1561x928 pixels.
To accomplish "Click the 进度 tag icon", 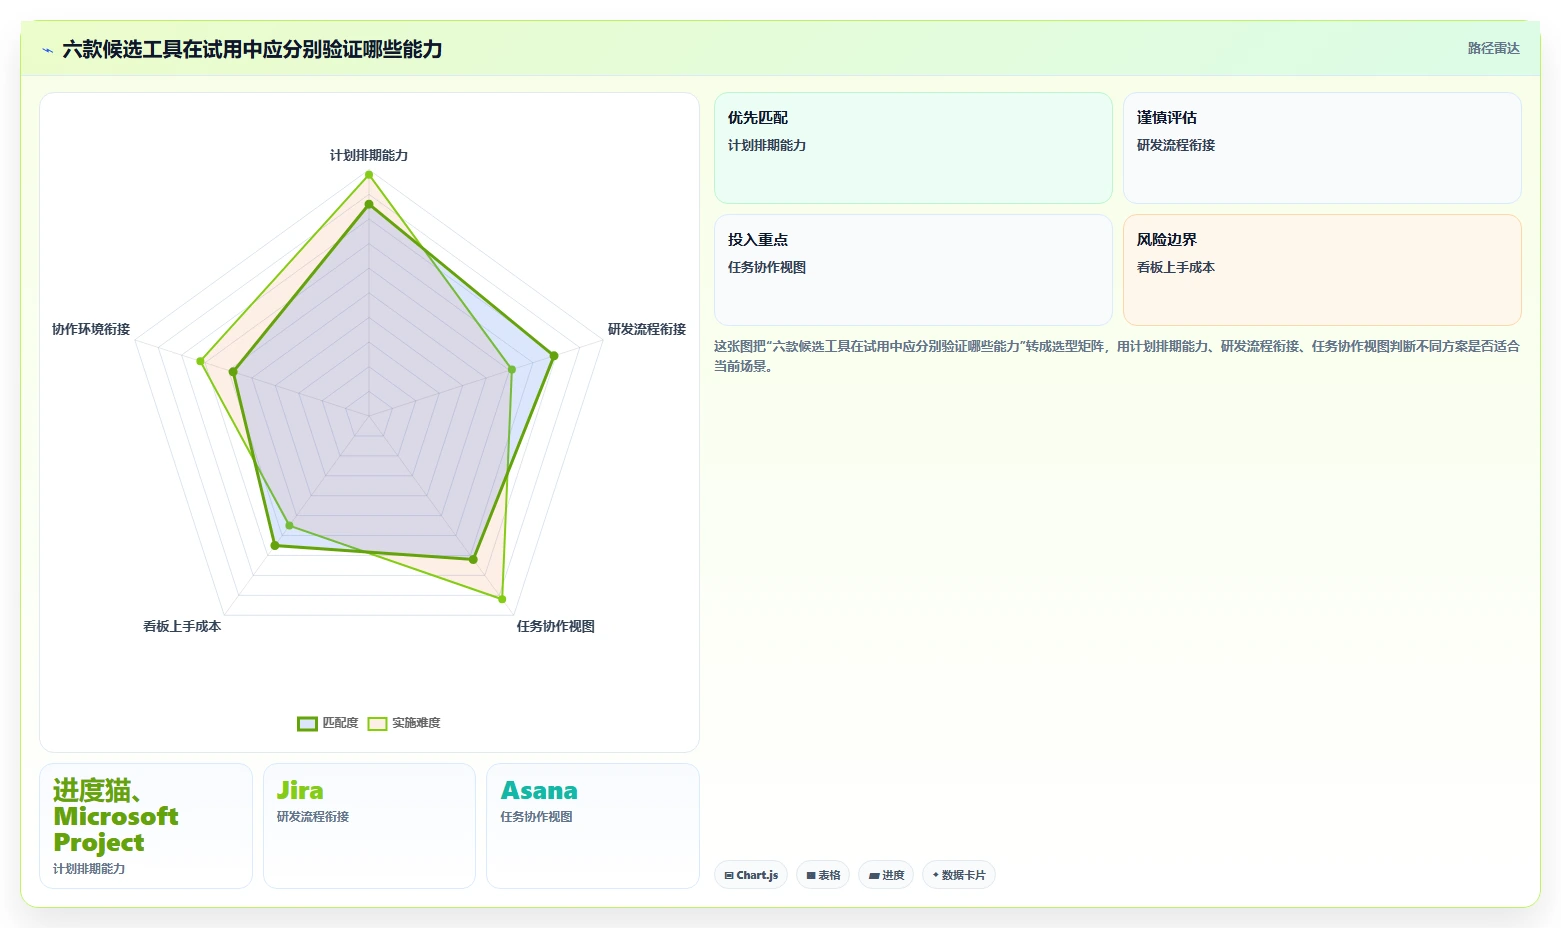I will [x=874, y=876].
